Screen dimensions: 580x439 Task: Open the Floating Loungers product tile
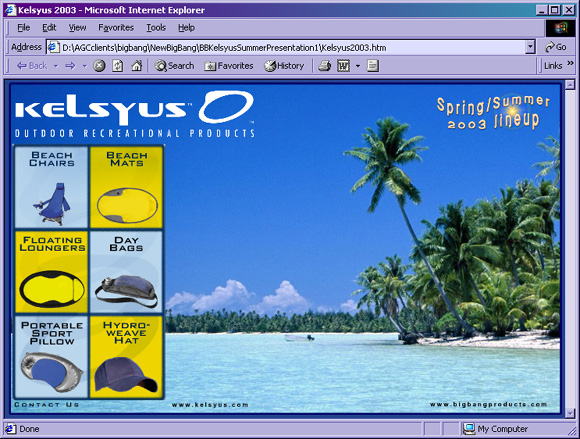[x=51, y=272]
